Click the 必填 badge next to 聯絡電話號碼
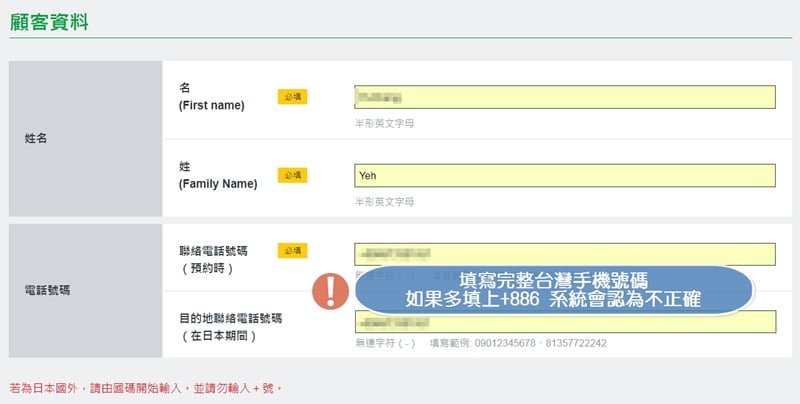 tap(292, 250)
